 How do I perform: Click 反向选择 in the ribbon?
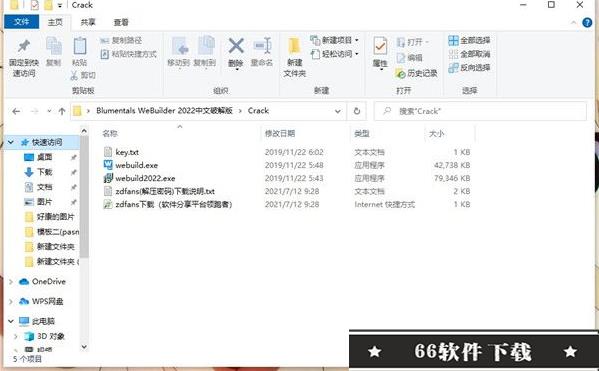pyautogui.click(x=469, y=68)
